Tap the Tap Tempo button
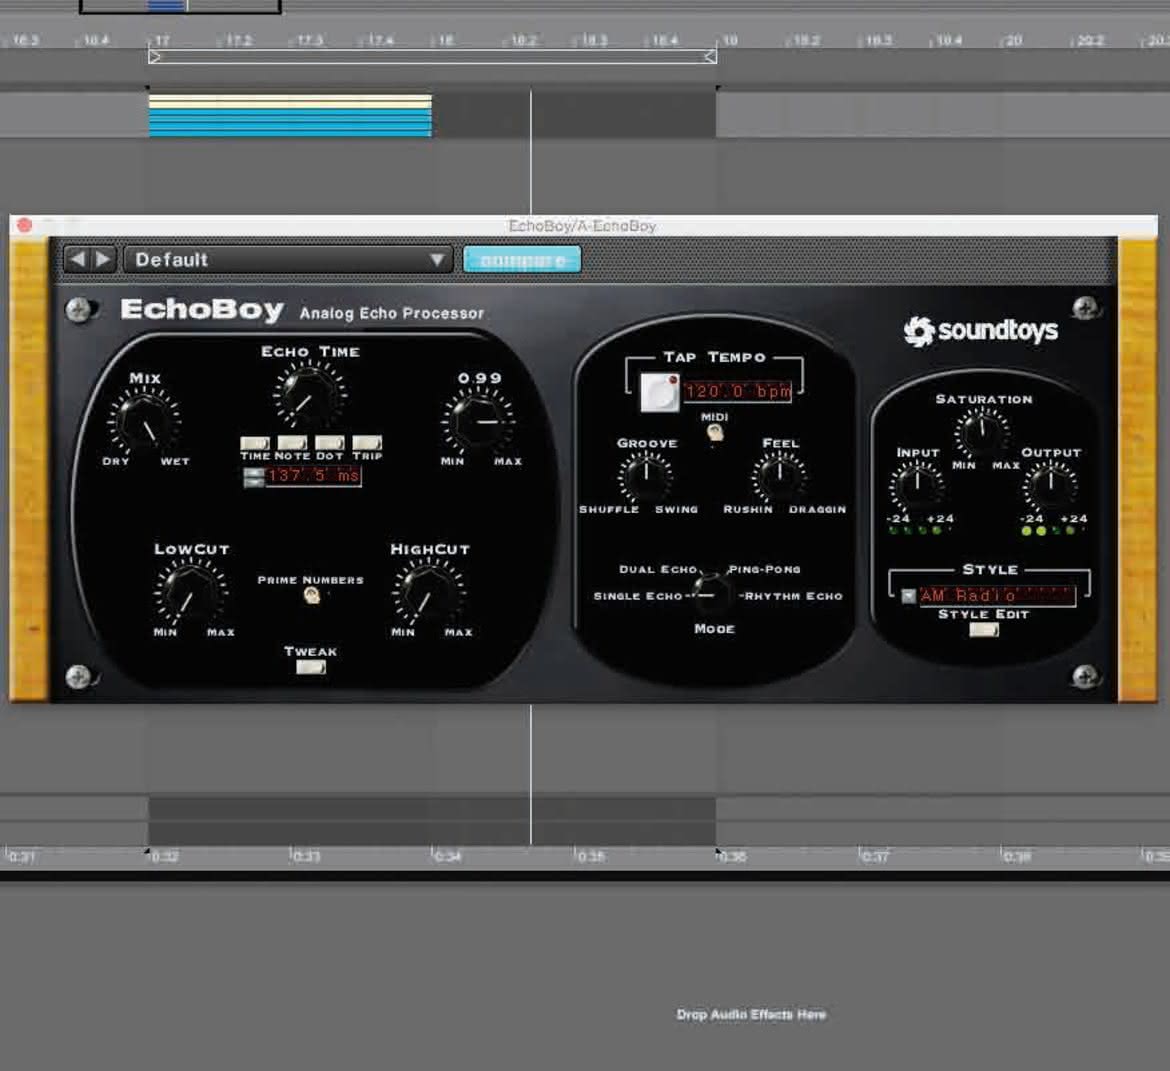 [x=660, y=392]
